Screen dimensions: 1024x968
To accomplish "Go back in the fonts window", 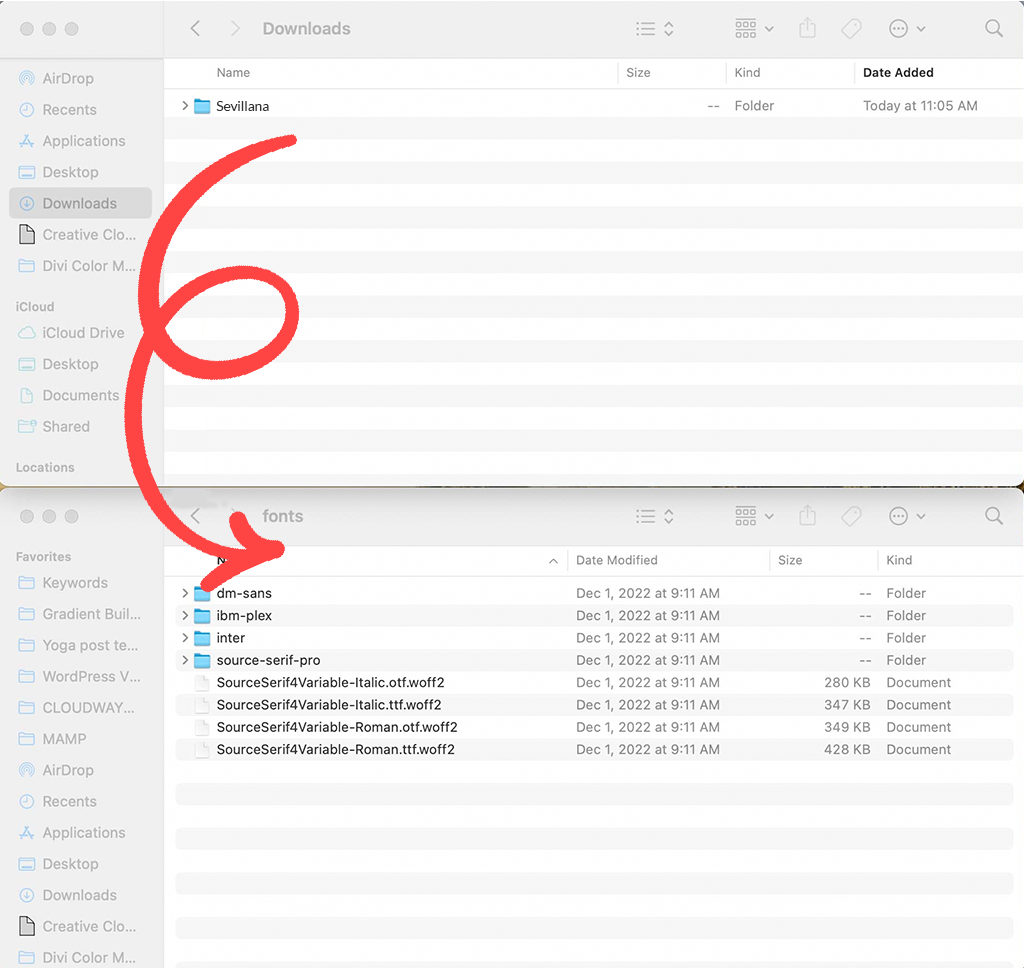I will coord(195,517).
